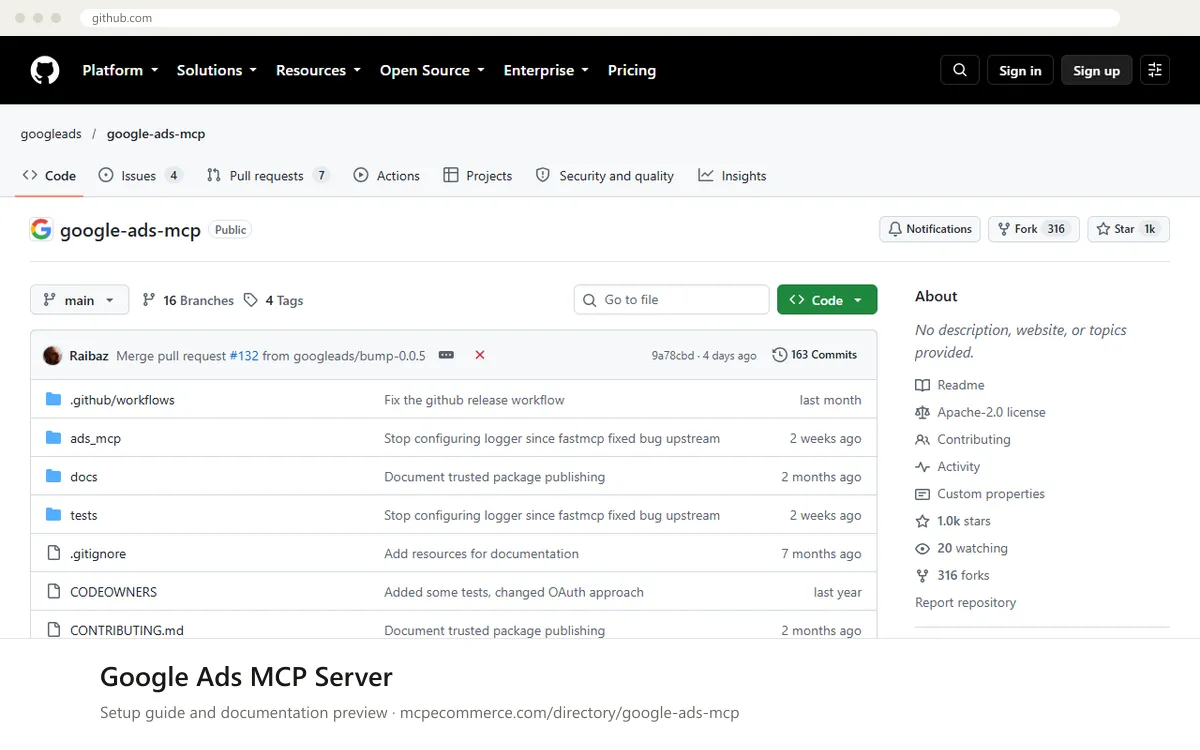Click the Google logo avatar beside repo name
This screenshot has width=1200, height=750.
(41, 229)
